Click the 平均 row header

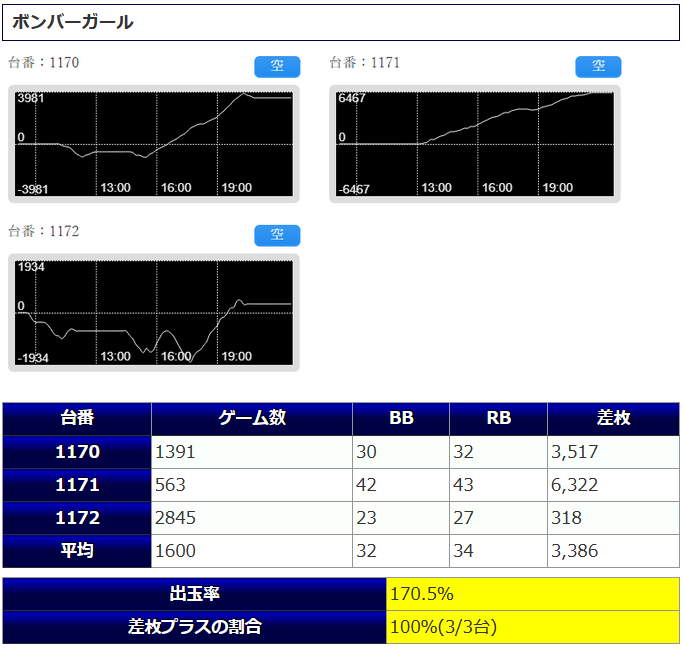pos(77,551)
